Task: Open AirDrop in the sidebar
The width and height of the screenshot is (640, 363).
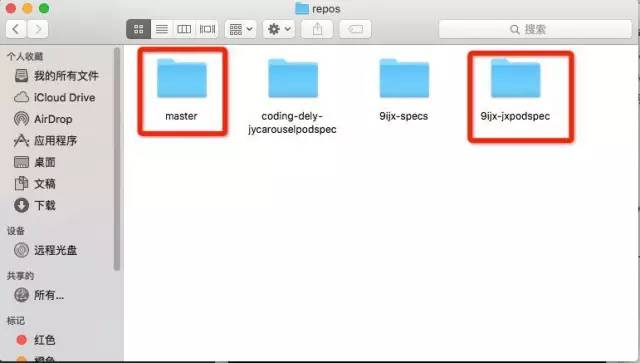Action: [x=44, y=119]
